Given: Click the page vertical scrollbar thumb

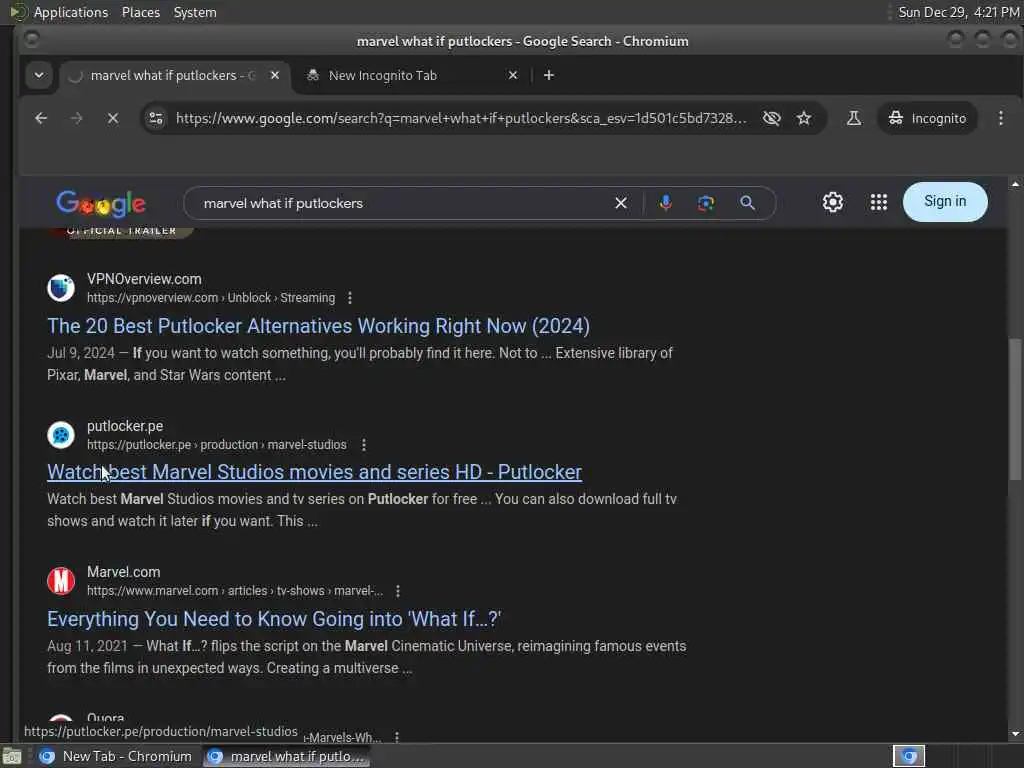Looking at the screenshot, I should click(1015, 408).
